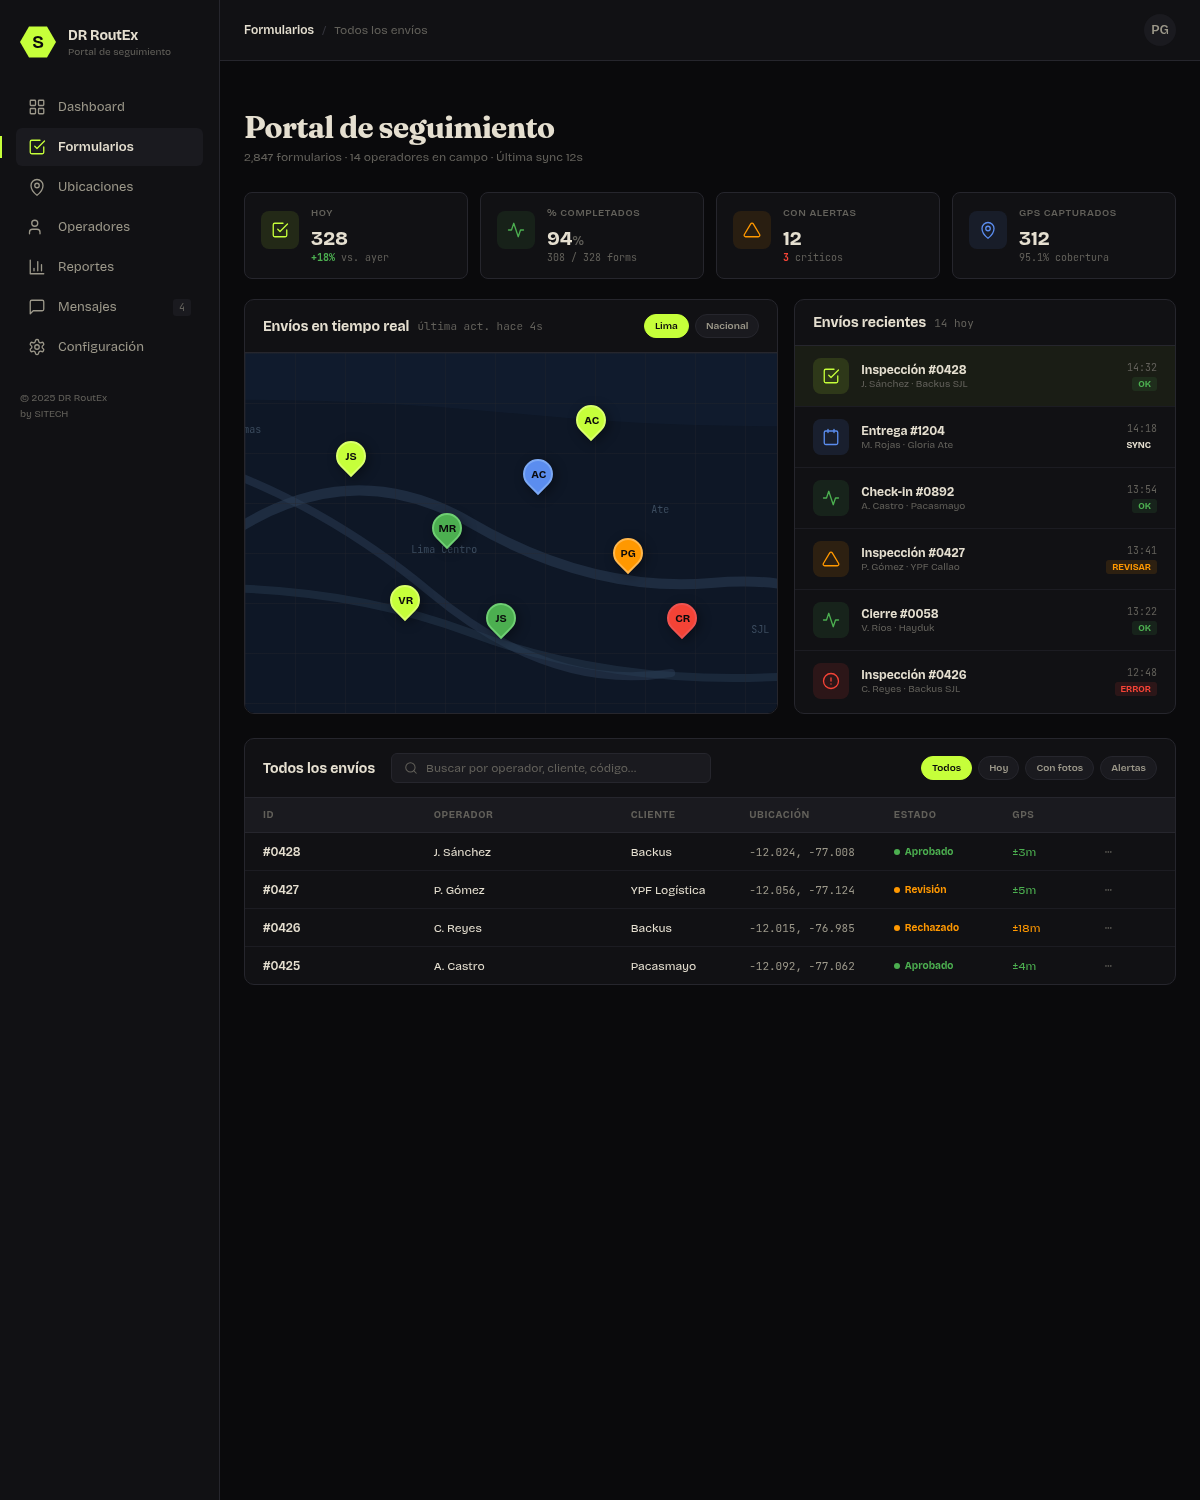The height and width of the screenshot is (1500, 1200).
Task: Click the HOY card checkmark icon
Action: [x=280, y=230]
